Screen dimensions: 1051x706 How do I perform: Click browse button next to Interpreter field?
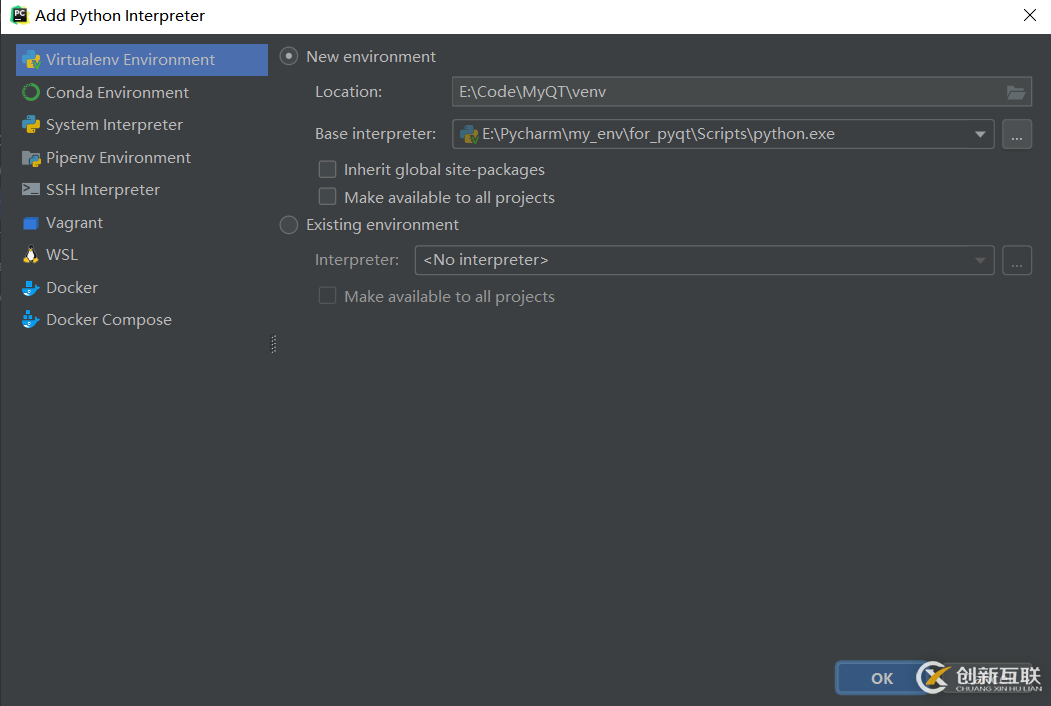pos(1017,260)
